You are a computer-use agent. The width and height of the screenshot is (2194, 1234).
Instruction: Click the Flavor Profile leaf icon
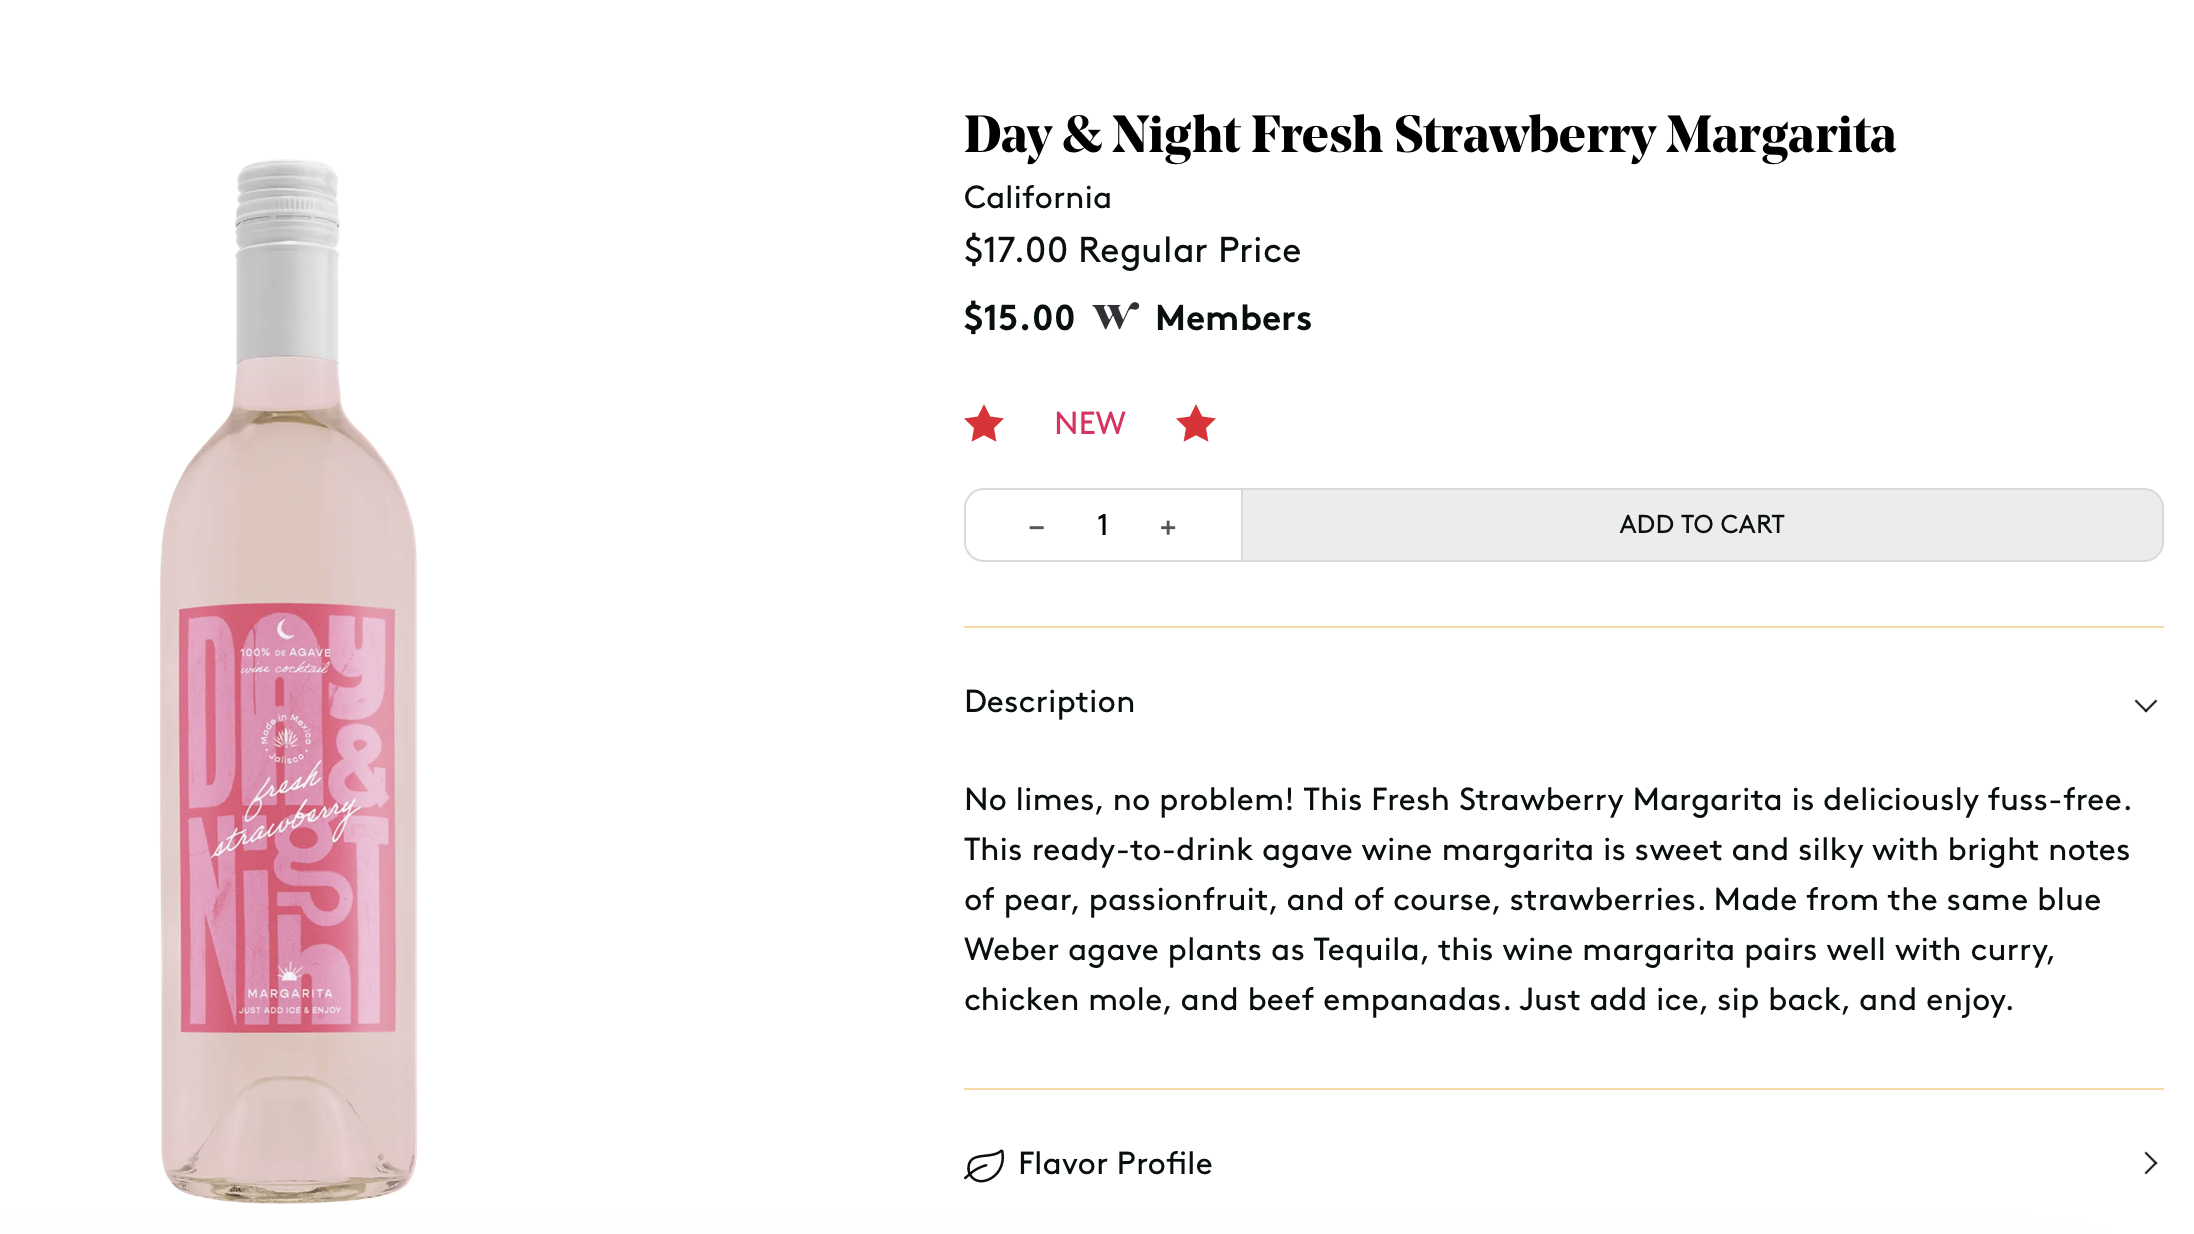click(x=984, y=1165)
